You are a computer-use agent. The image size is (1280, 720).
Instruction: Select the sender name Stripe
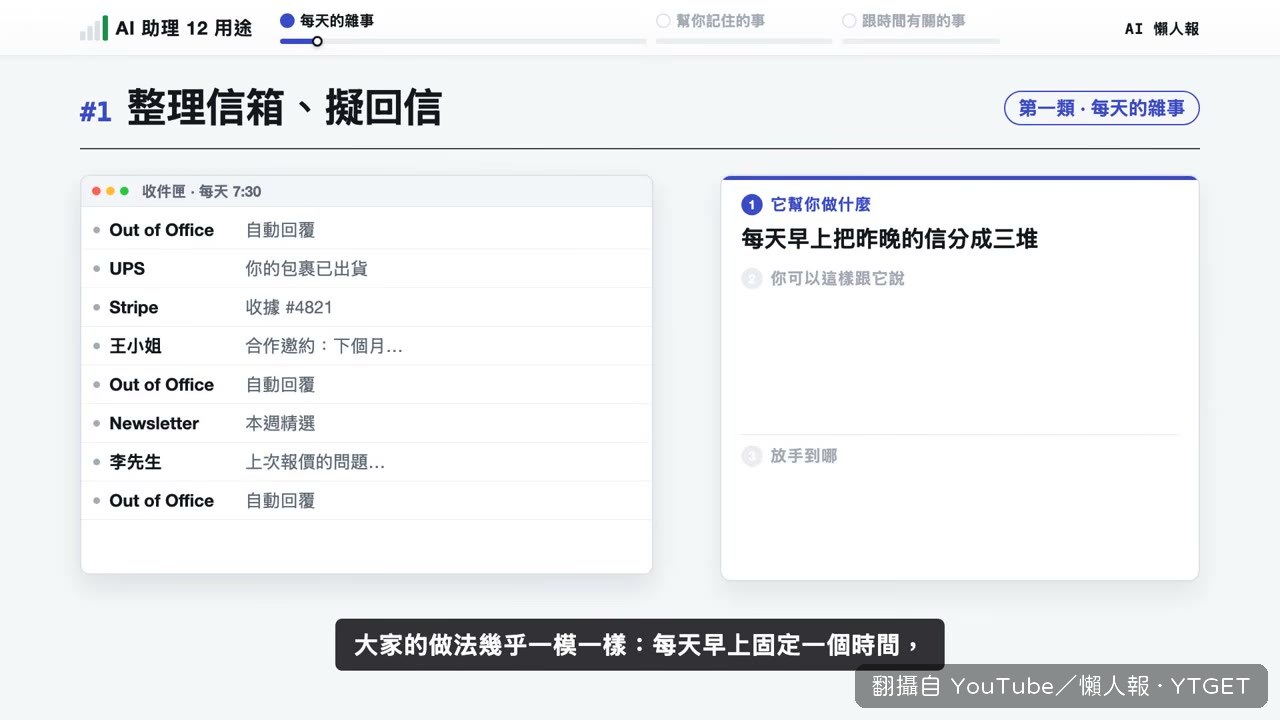pyautogui.click(x=134, y=308)
